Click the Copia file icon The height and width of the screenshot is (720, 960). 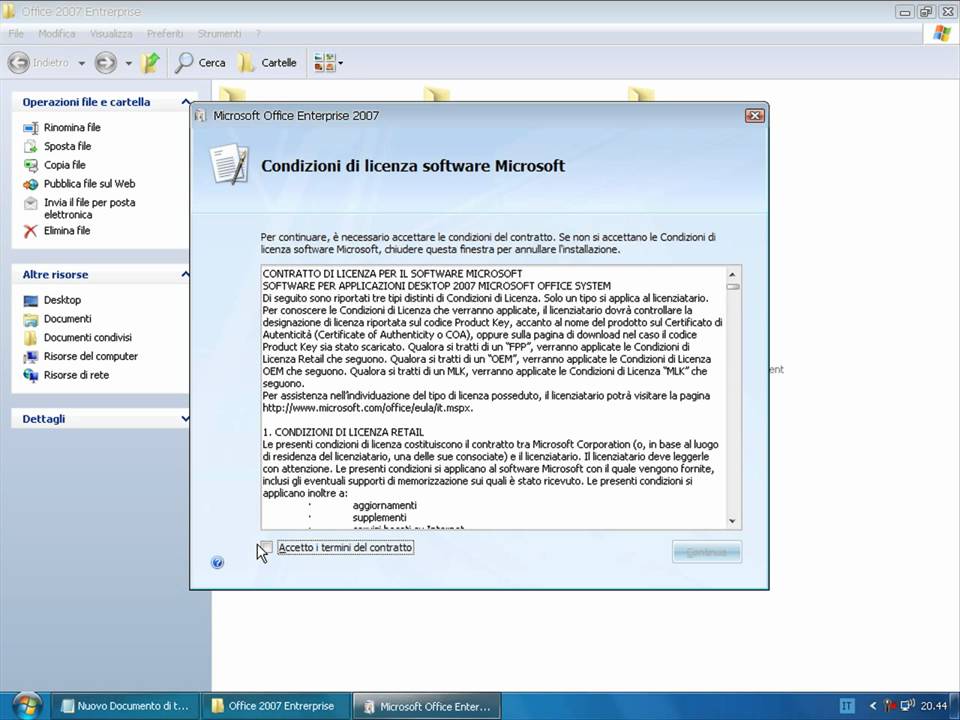pyautogui.click(x=31, y=165)
